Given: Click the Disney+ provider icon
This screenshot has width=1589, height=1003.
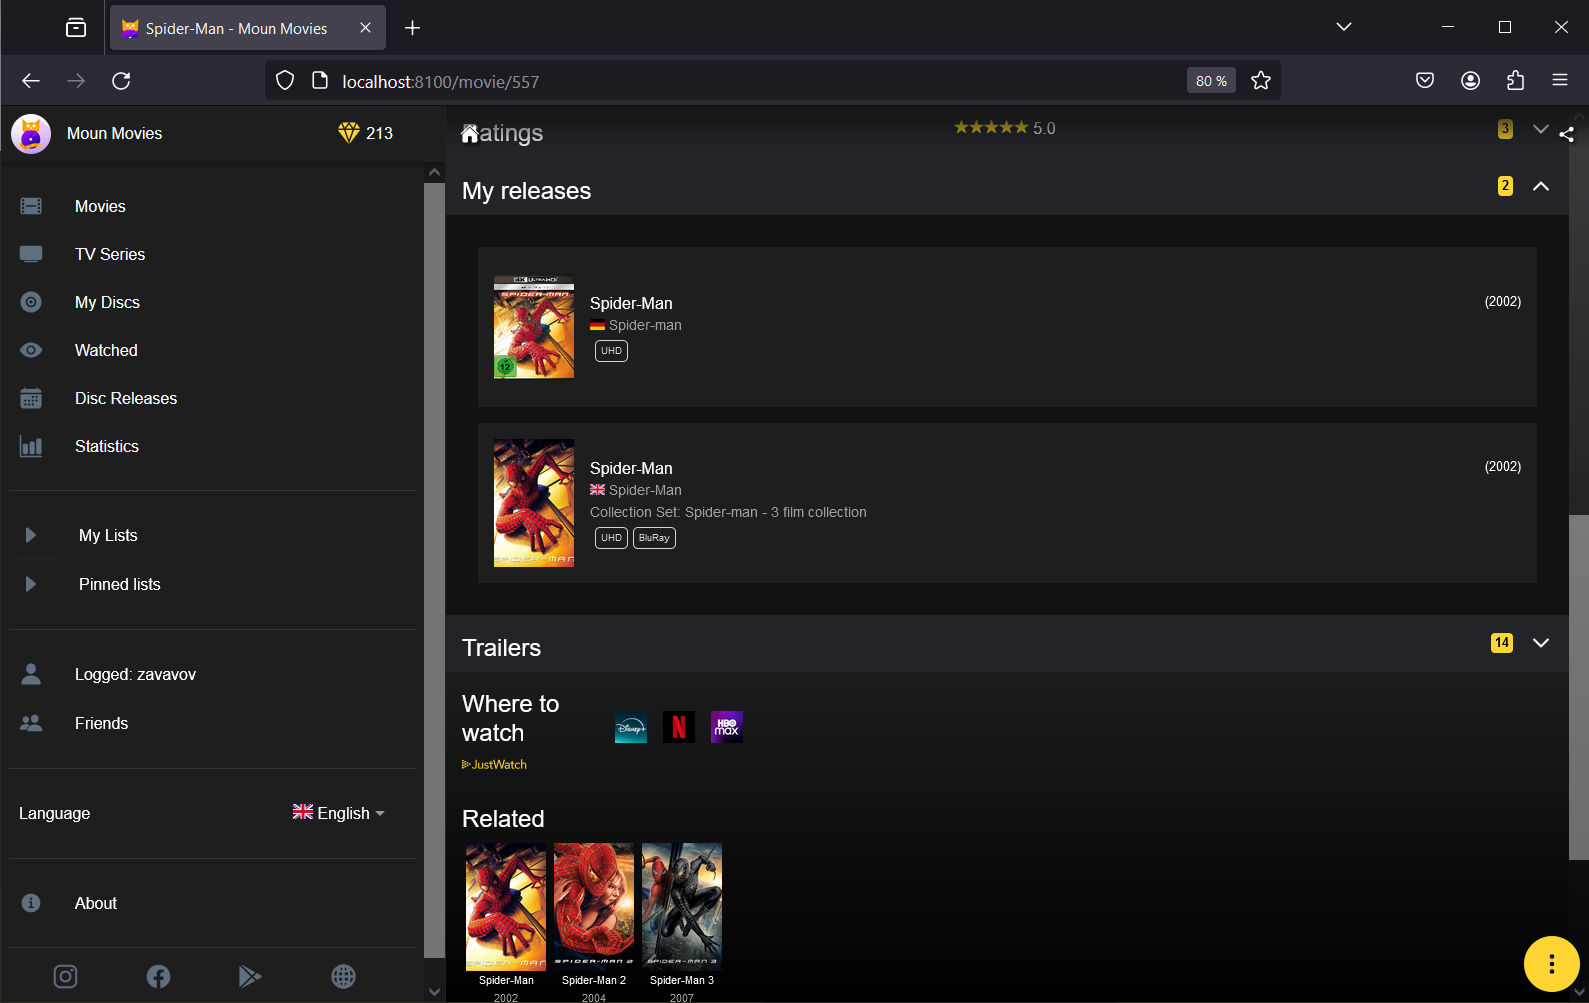Looking at the screenshot, I should click(630, 727).
